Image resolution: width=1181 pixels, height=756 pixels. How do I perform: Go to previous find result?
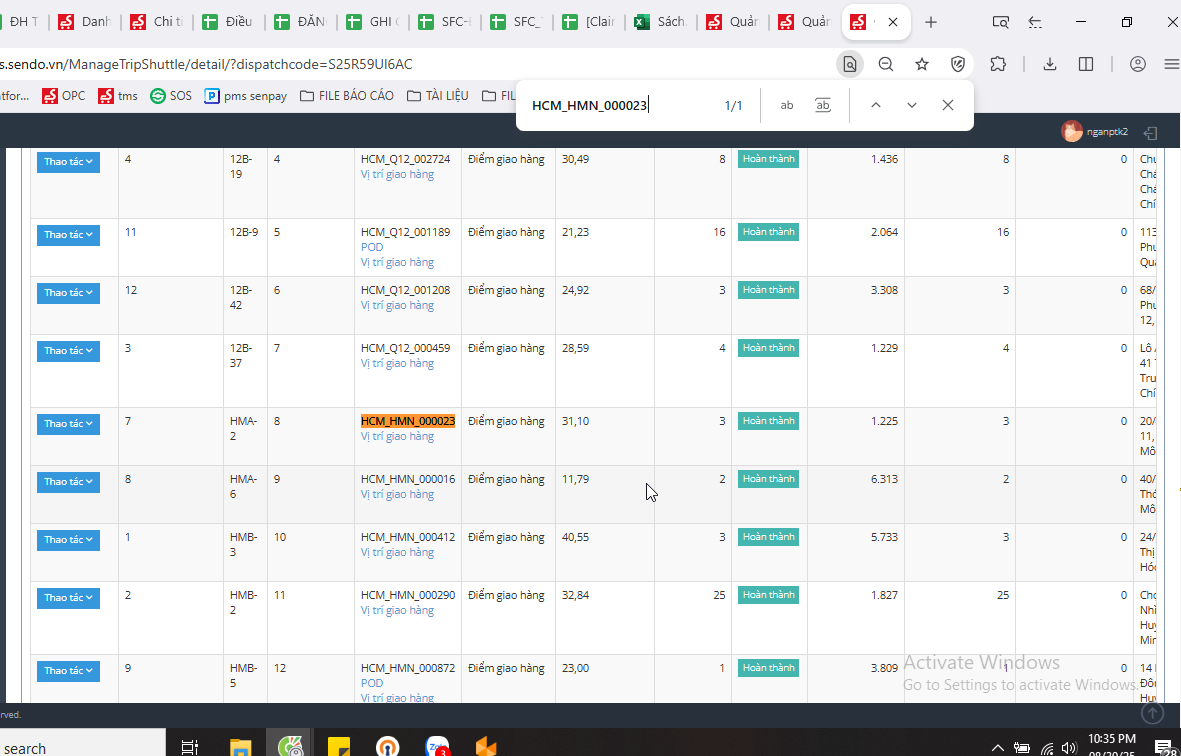pyautogui.click(x=876, y=105)
